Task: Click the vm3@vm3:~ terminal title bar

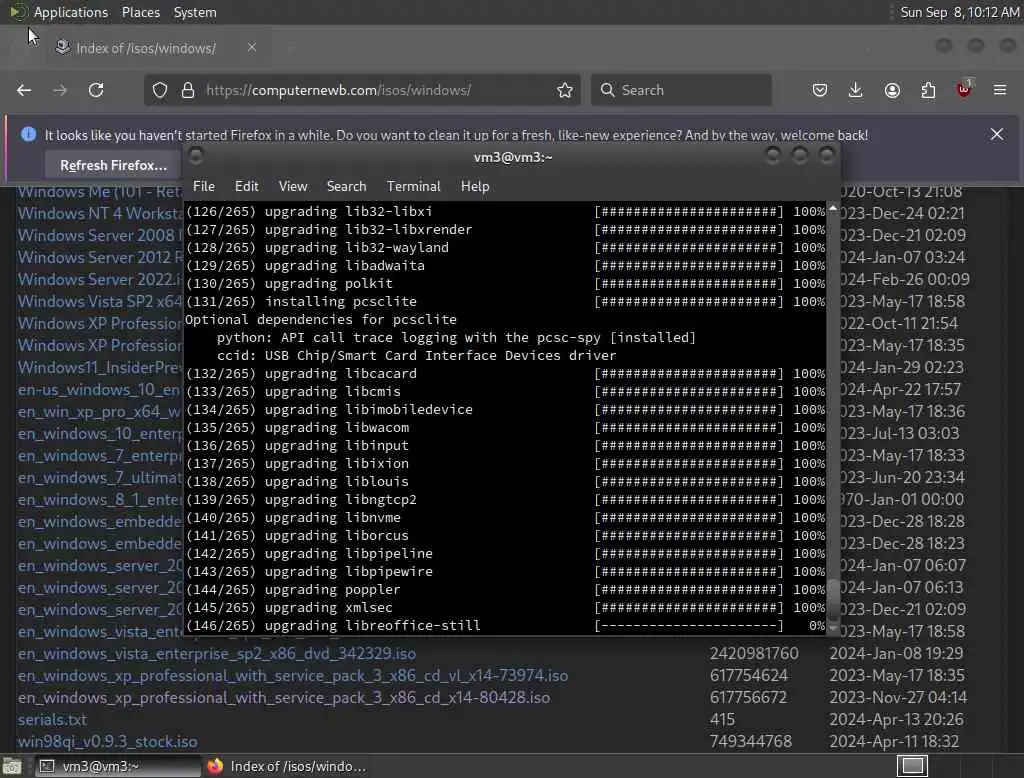Action: (513, 157)
